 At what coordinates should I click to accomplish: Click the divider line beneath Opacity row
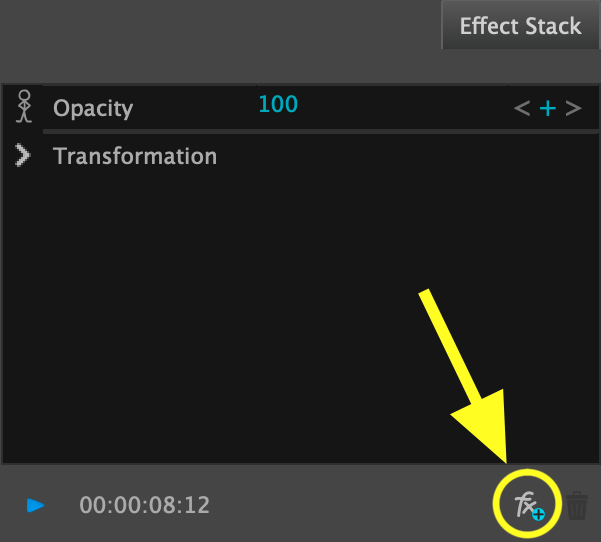pos(300,130)
